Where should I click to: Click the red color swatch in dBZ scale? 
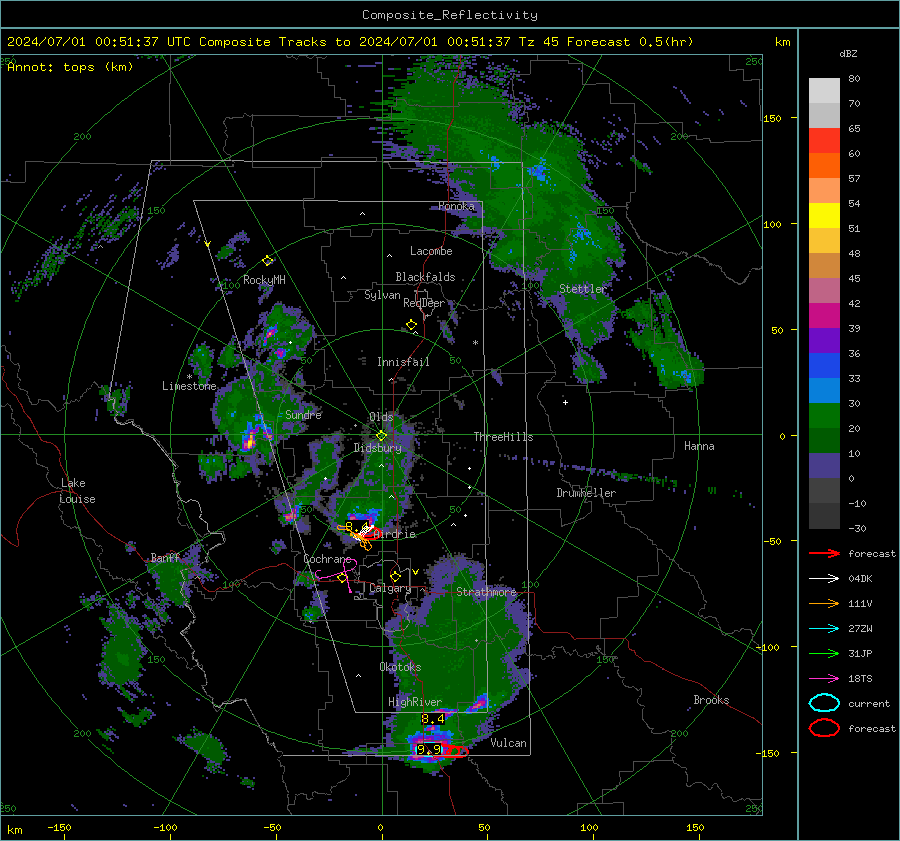824,141
